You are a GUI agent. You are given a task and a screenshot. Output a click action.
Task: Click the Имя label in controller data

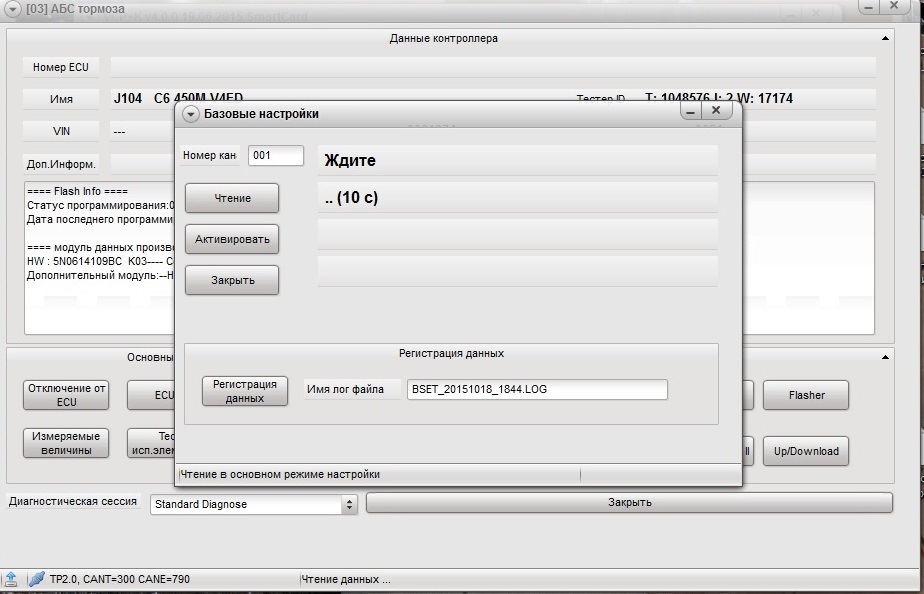[x=61, y=99]
